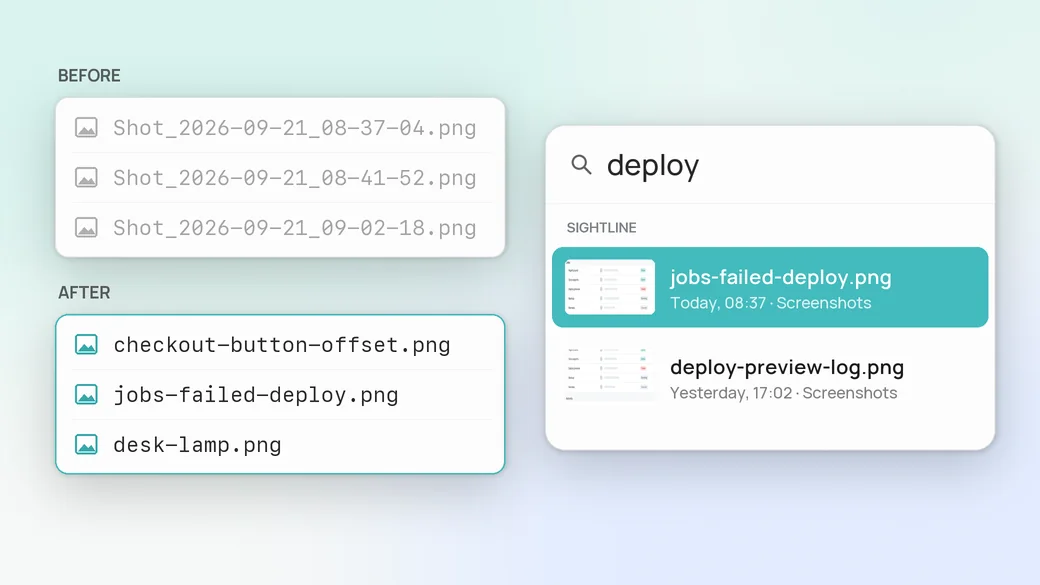Click the search field containing deploy

pyautogui.click(x=770, y=164)
